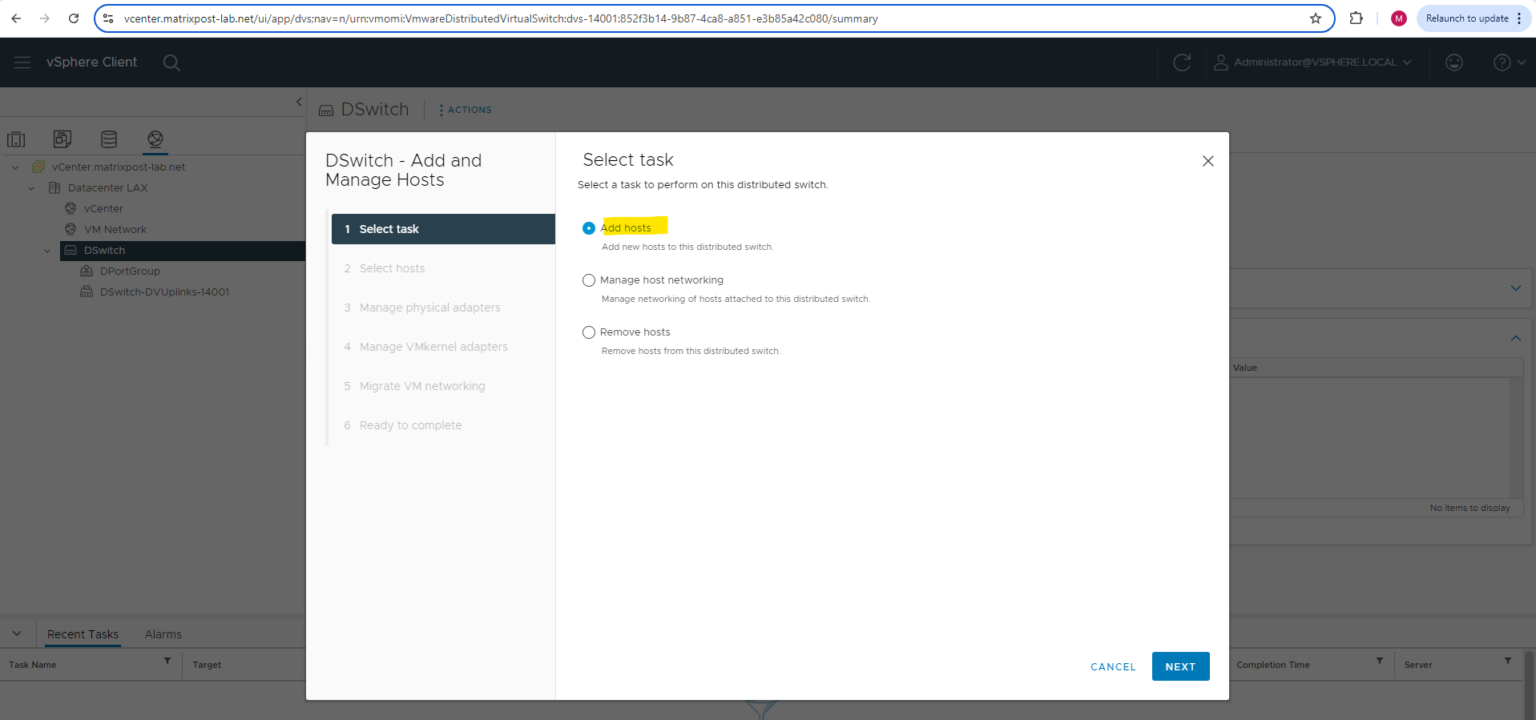Open the help question-mark dropdown
1536x720 pixels.
coord(1502,62)
